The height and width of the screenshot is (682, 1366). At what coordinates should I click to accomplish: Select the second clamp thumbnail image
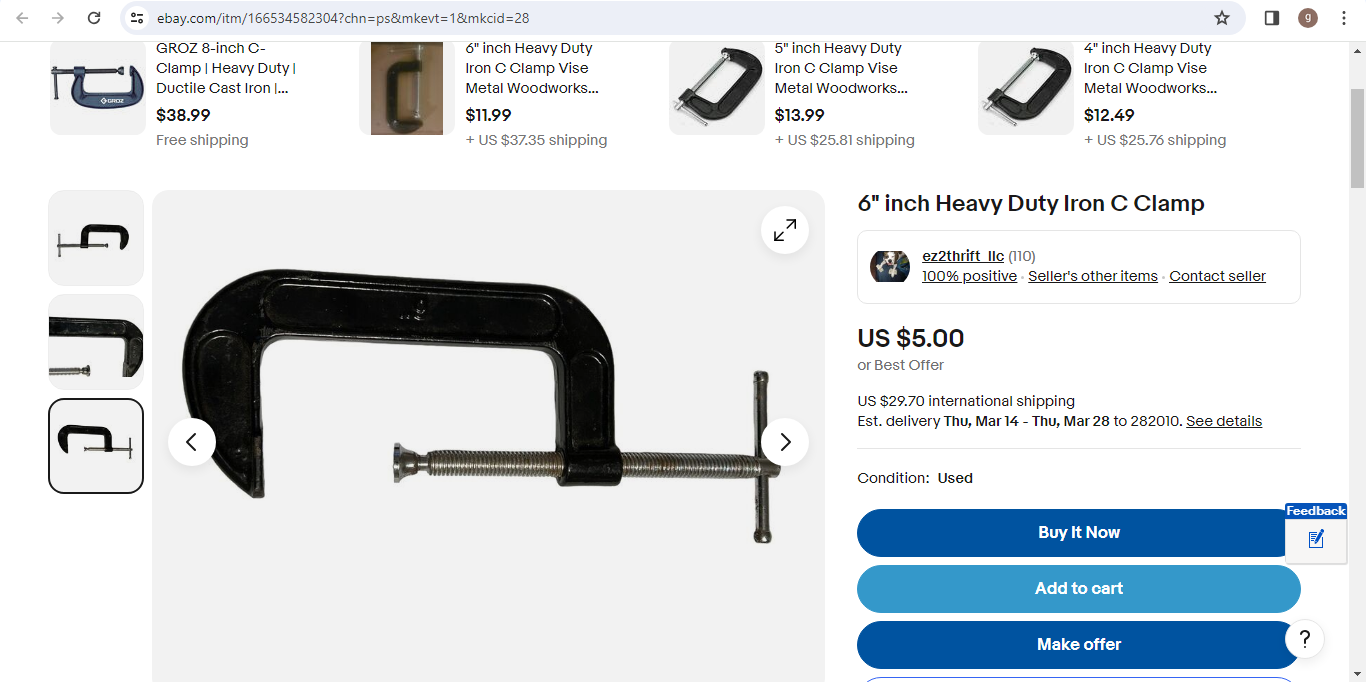tap(96, 342)
